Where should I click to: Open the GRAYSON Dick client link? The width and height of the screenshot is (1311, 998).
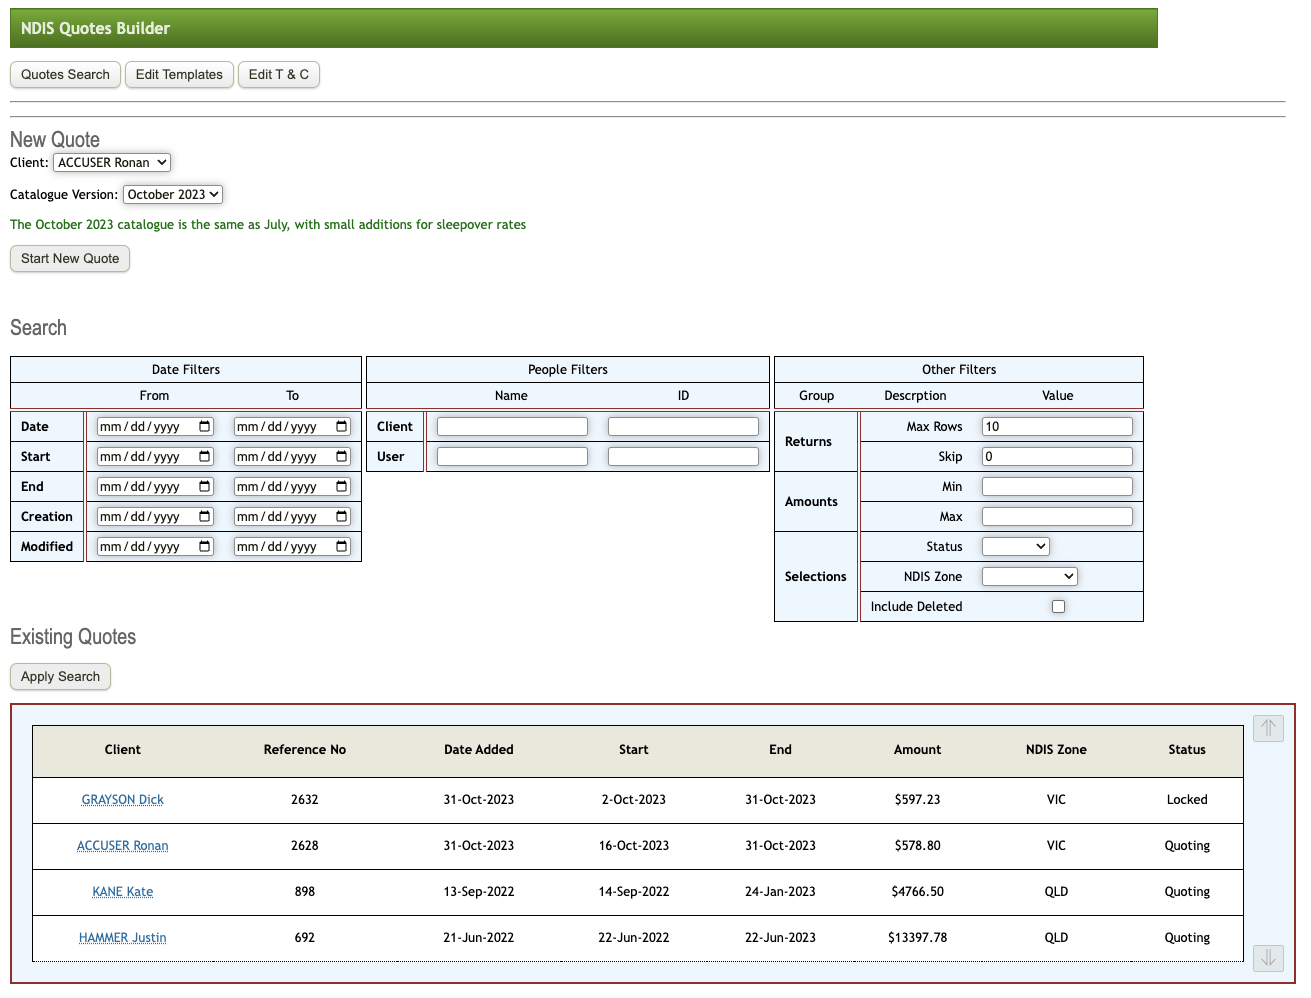122,800
